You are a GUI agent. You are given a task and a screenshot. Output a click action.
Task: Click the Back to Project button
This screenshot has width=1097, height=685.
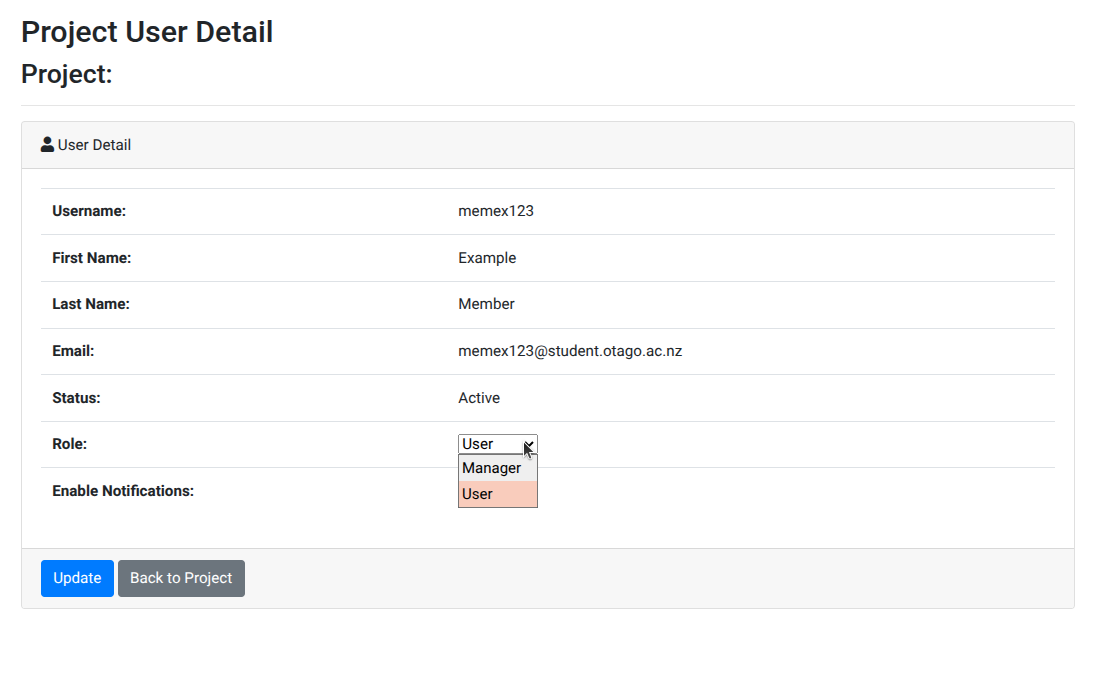pos(181,578)
